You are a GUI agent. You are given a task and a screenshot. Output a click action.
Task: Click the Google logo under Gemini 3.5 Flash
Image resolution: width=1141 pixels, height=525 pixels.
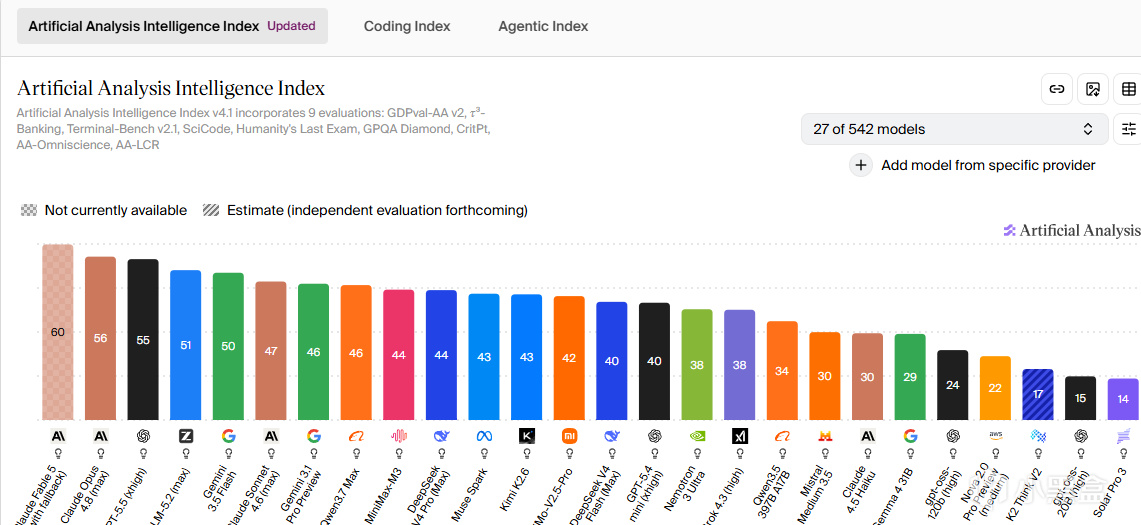pyautogui.click(x=228, y=436)
